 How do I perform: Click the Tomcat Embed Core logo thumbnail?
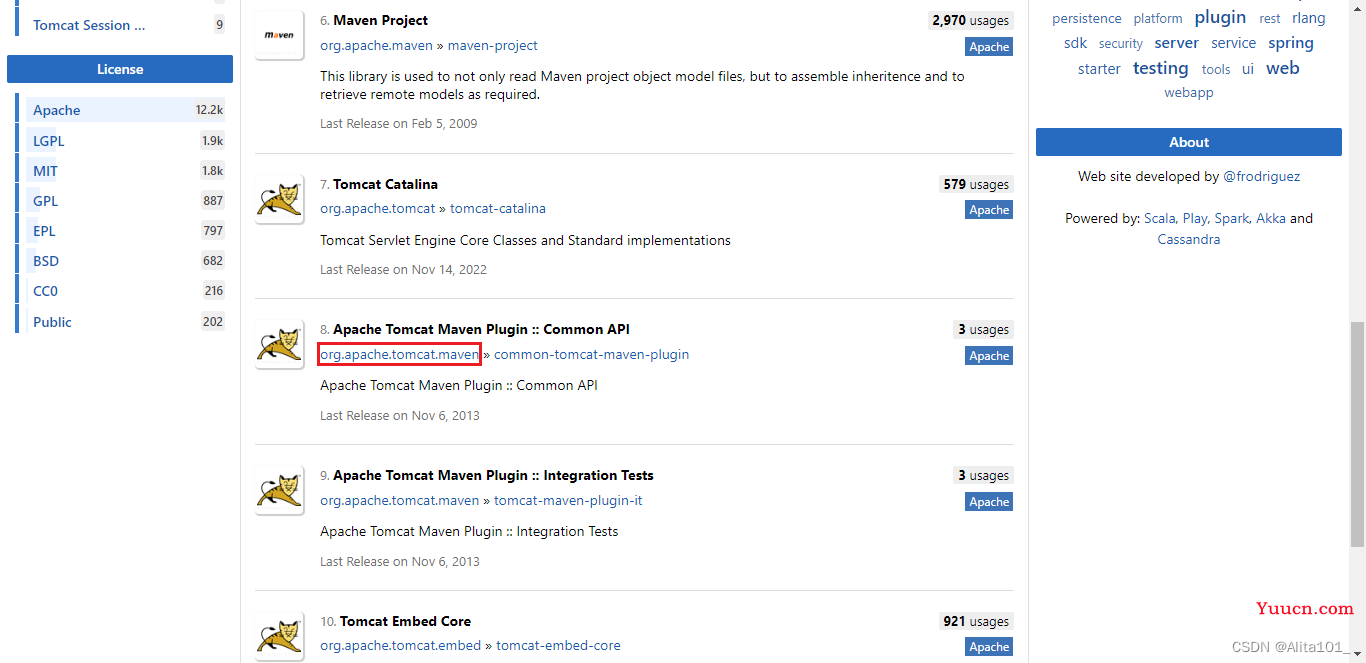279,636
